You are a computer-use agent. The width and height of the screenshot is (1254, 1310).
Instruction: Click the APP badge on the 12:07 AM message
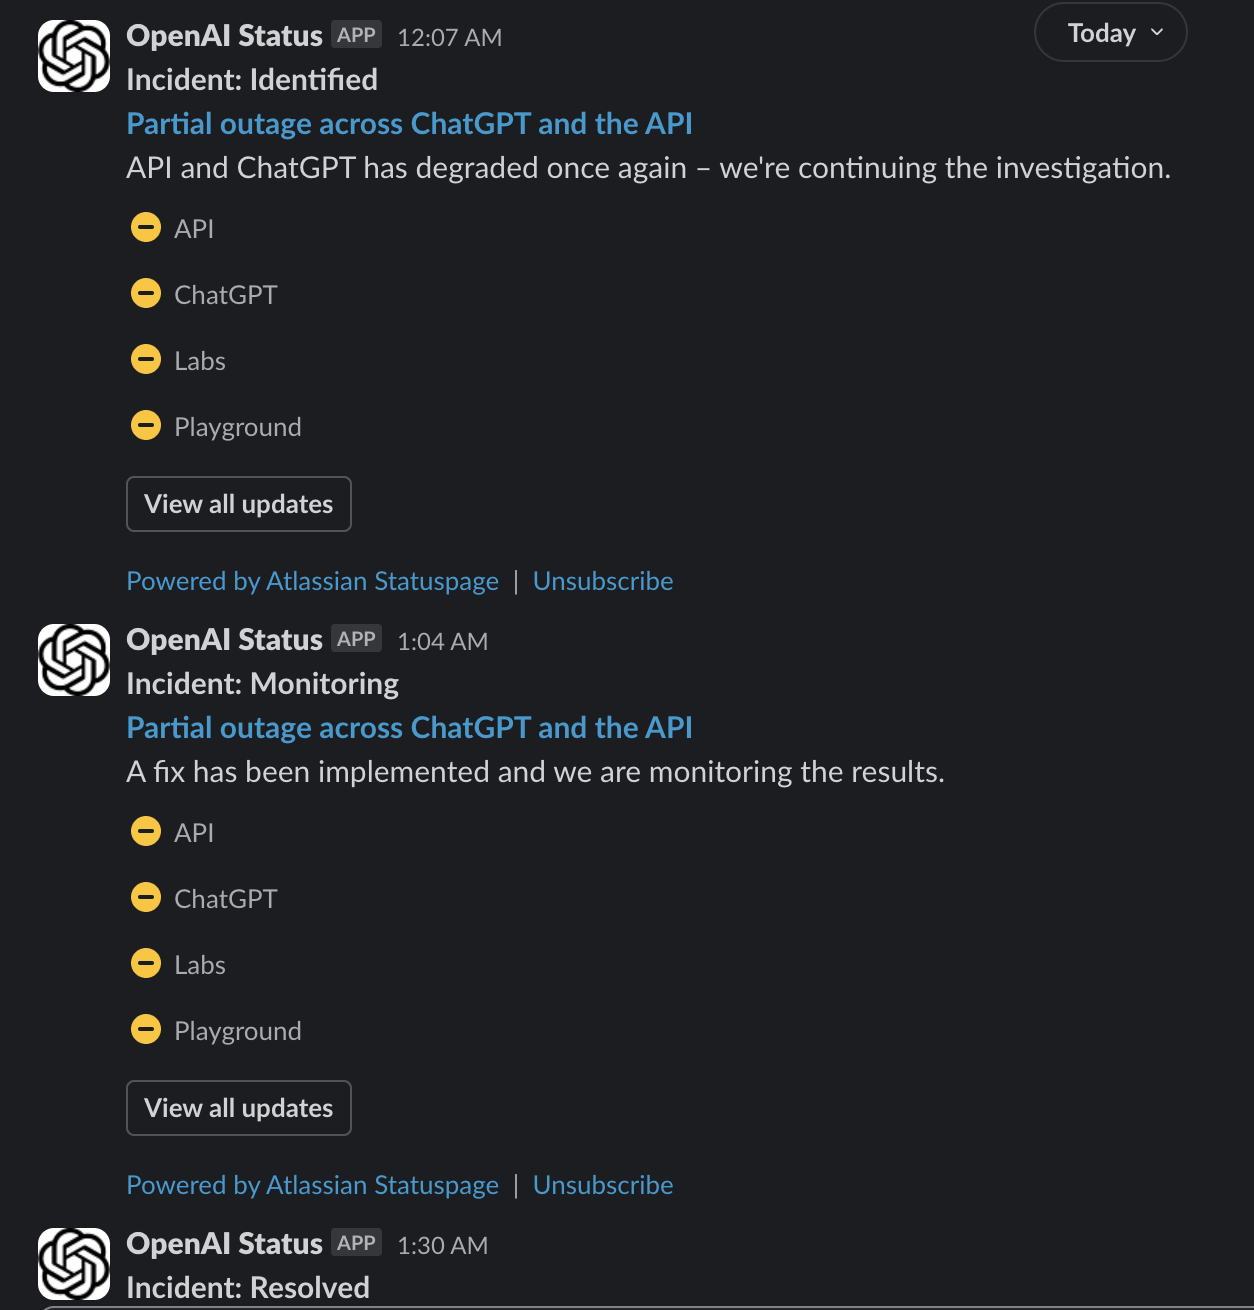pos(356,35)
